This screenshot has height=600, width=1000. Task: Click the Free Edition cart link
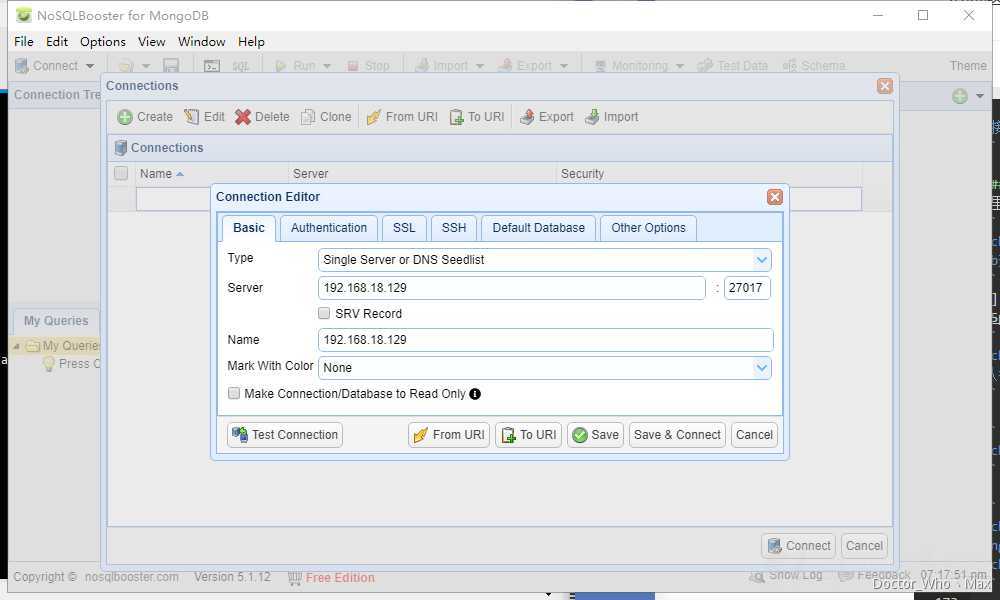332,578
